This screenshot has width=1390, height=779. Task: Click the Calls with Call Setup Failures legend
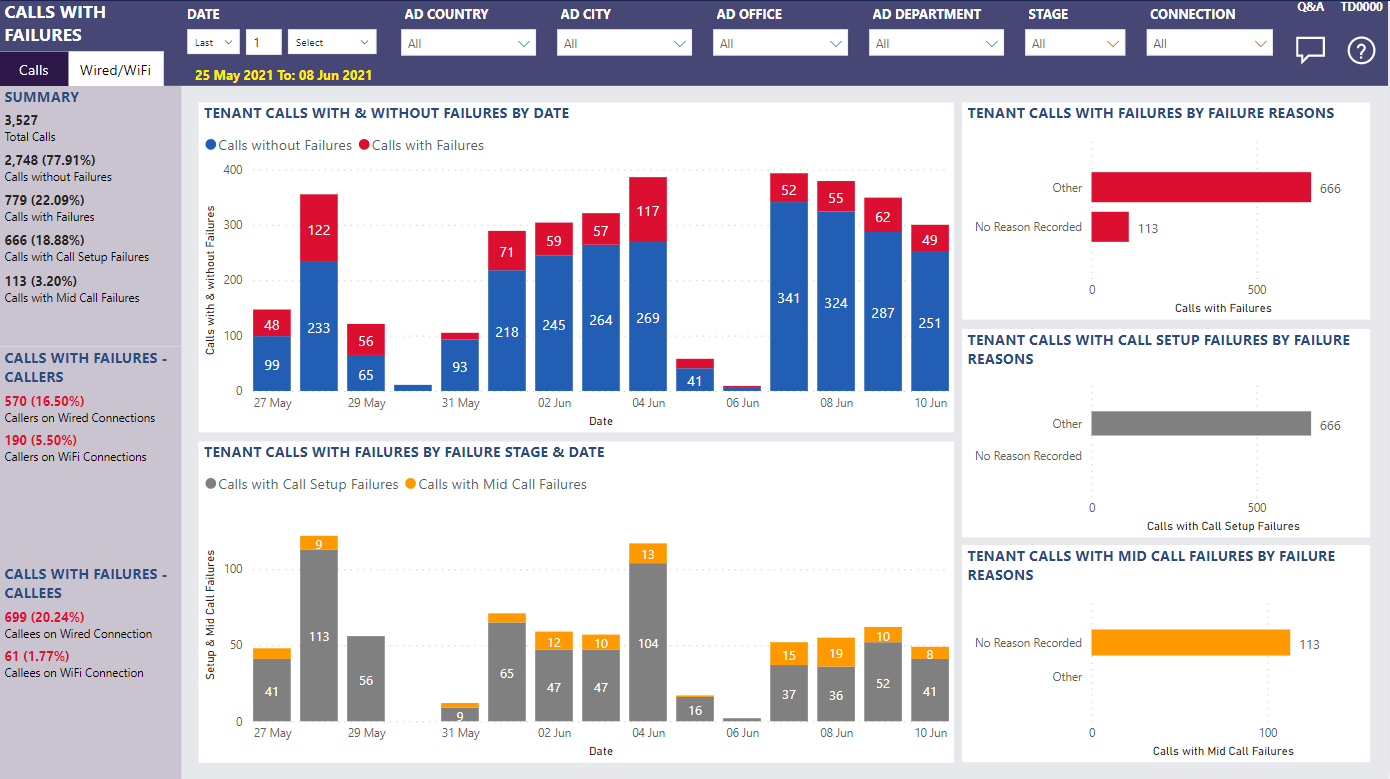coord(301,484)
